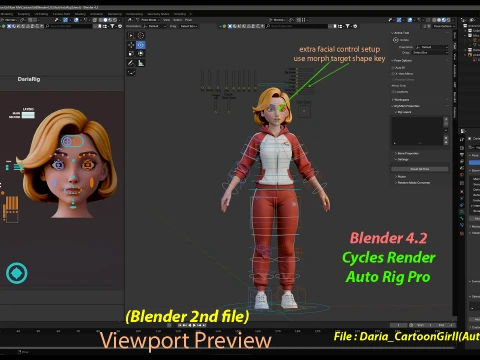Expand the Workspace panel

(x=400, y=100)
